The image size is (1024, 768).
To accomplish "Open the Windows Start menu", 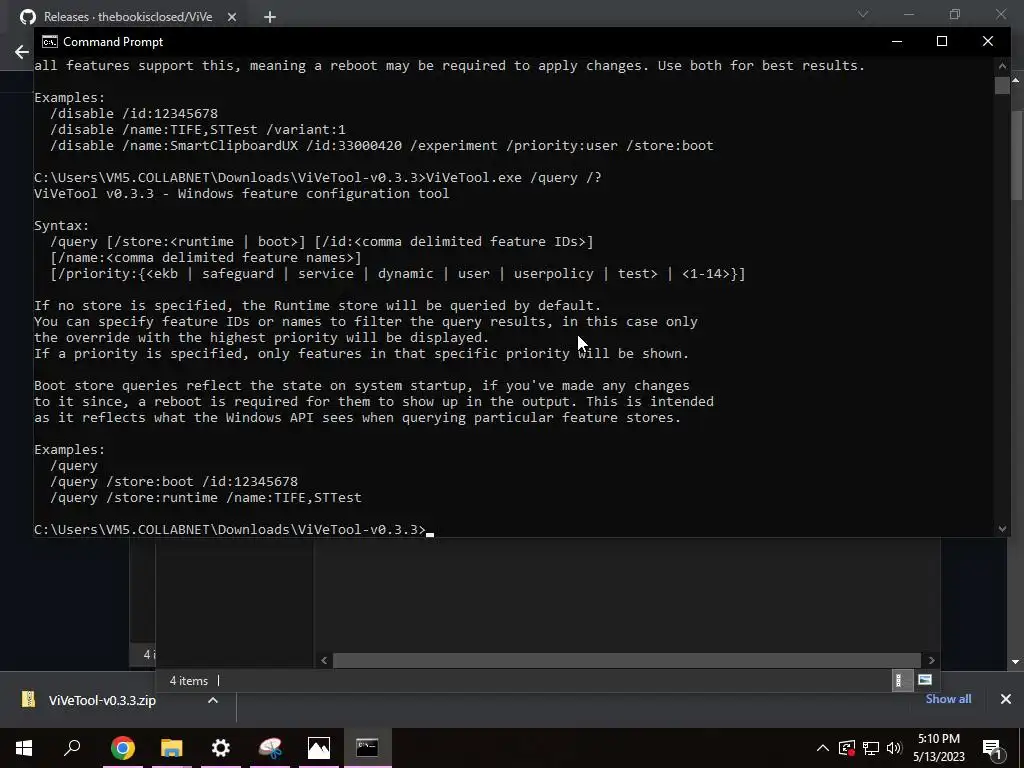I will 24,748.
